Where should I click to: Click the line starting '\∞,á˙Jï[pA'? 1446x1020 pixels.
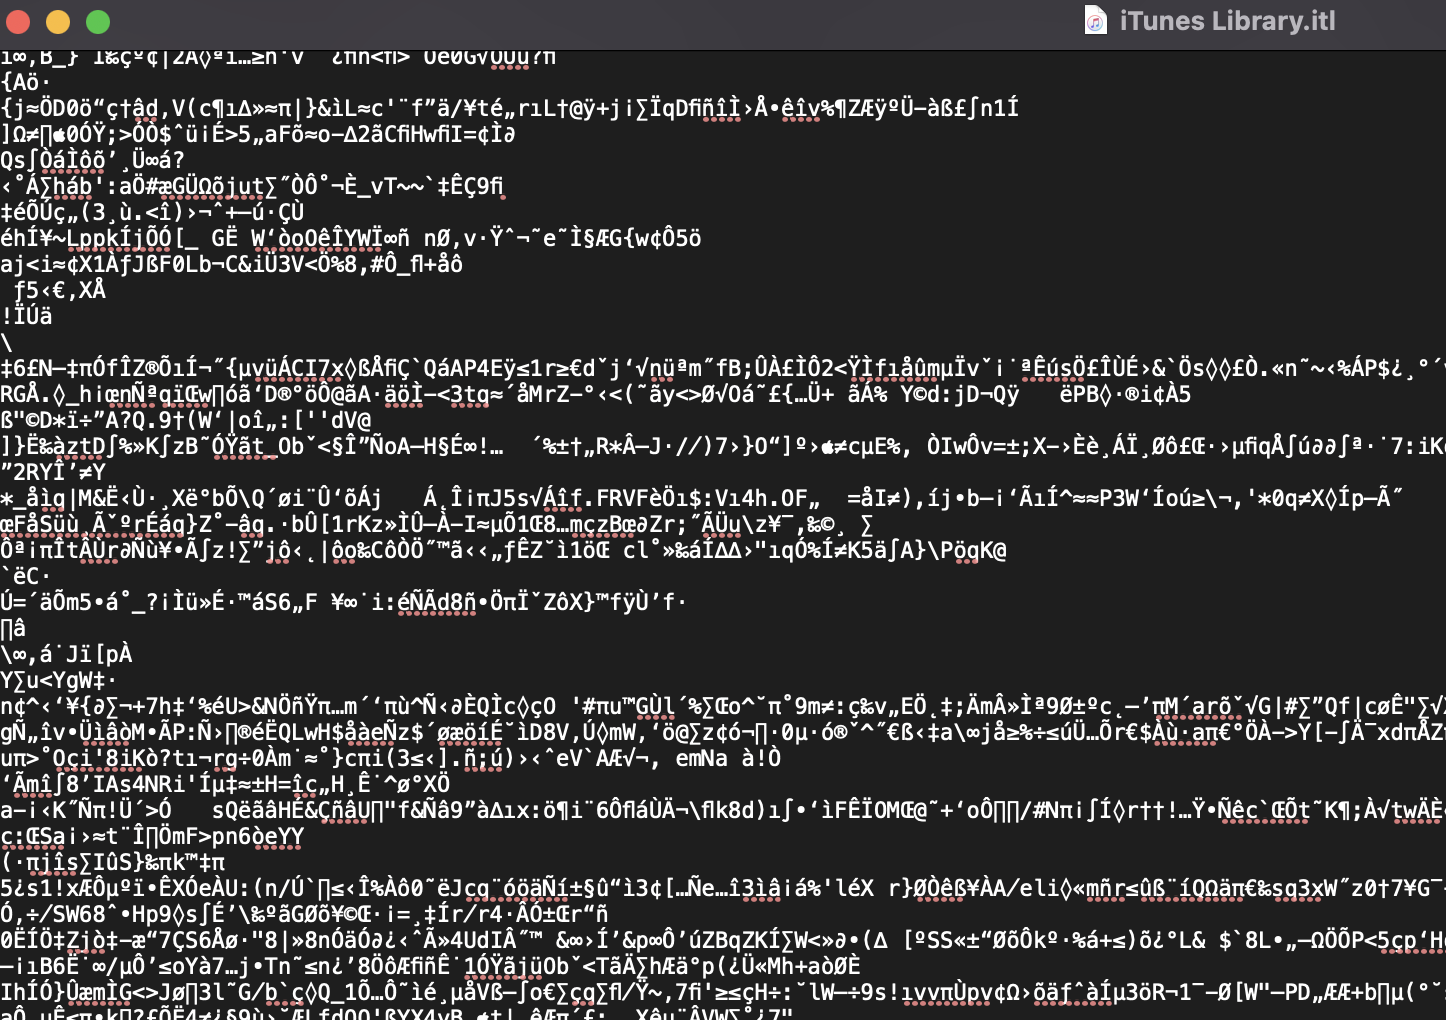66,654
